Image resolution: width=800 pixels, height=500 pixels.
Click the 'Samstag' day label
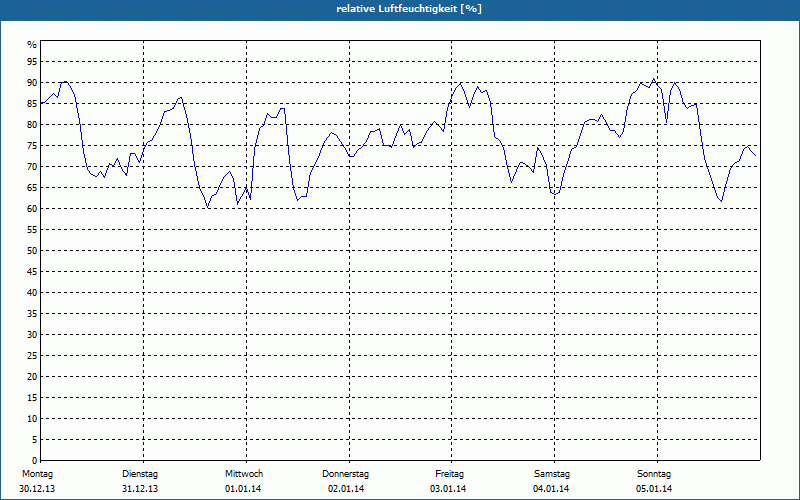pyautogui.click(x=552, y=474)
